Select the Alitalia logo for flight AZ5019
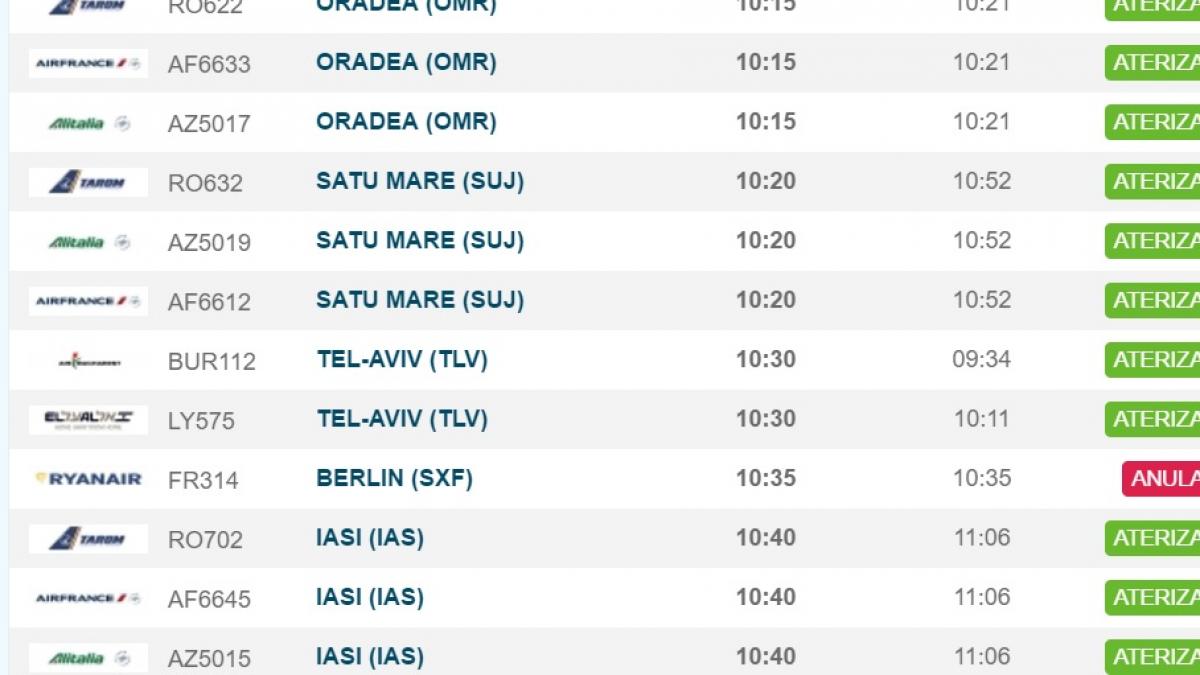The height and width of the screenshot is (675, 1200). (x=88, y=241)
